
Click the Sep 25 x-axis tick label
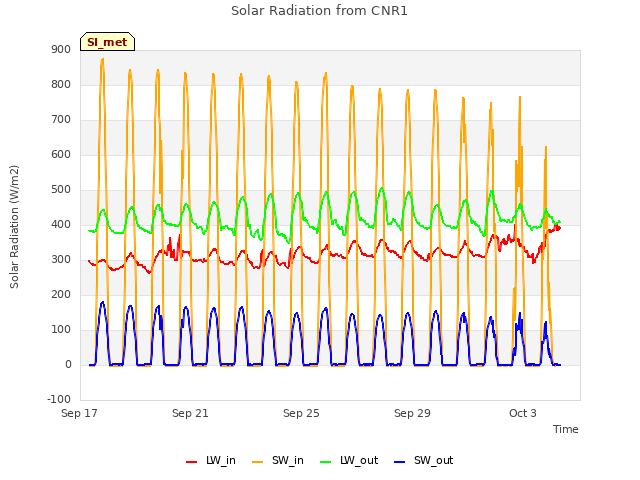[x=301, y=413]
